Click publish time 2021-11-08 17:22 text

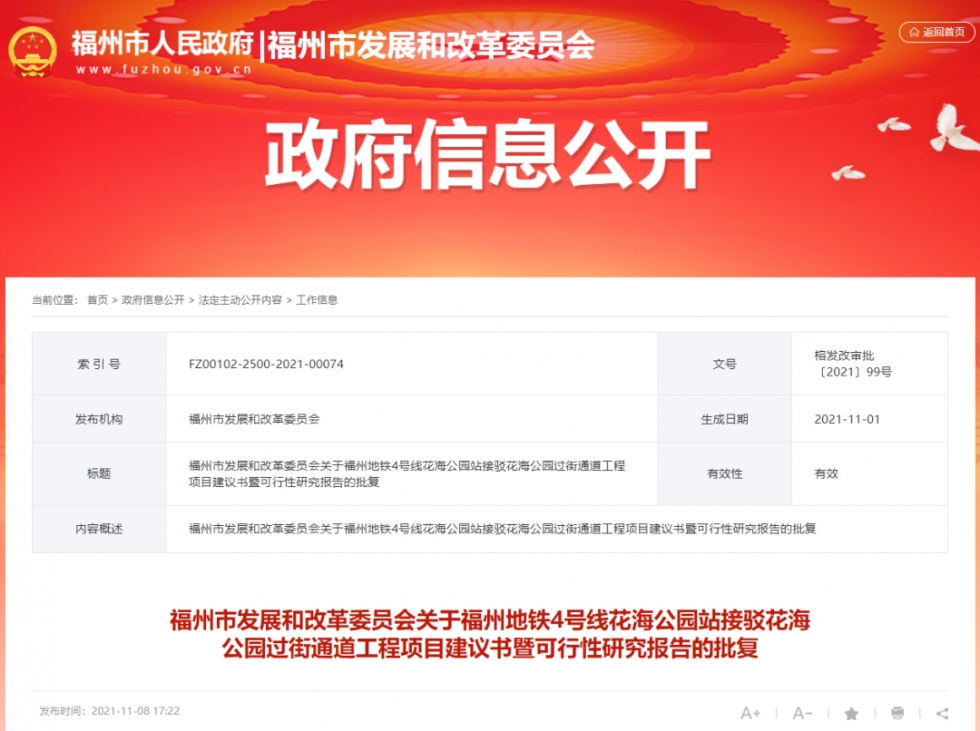pos(109,711)
